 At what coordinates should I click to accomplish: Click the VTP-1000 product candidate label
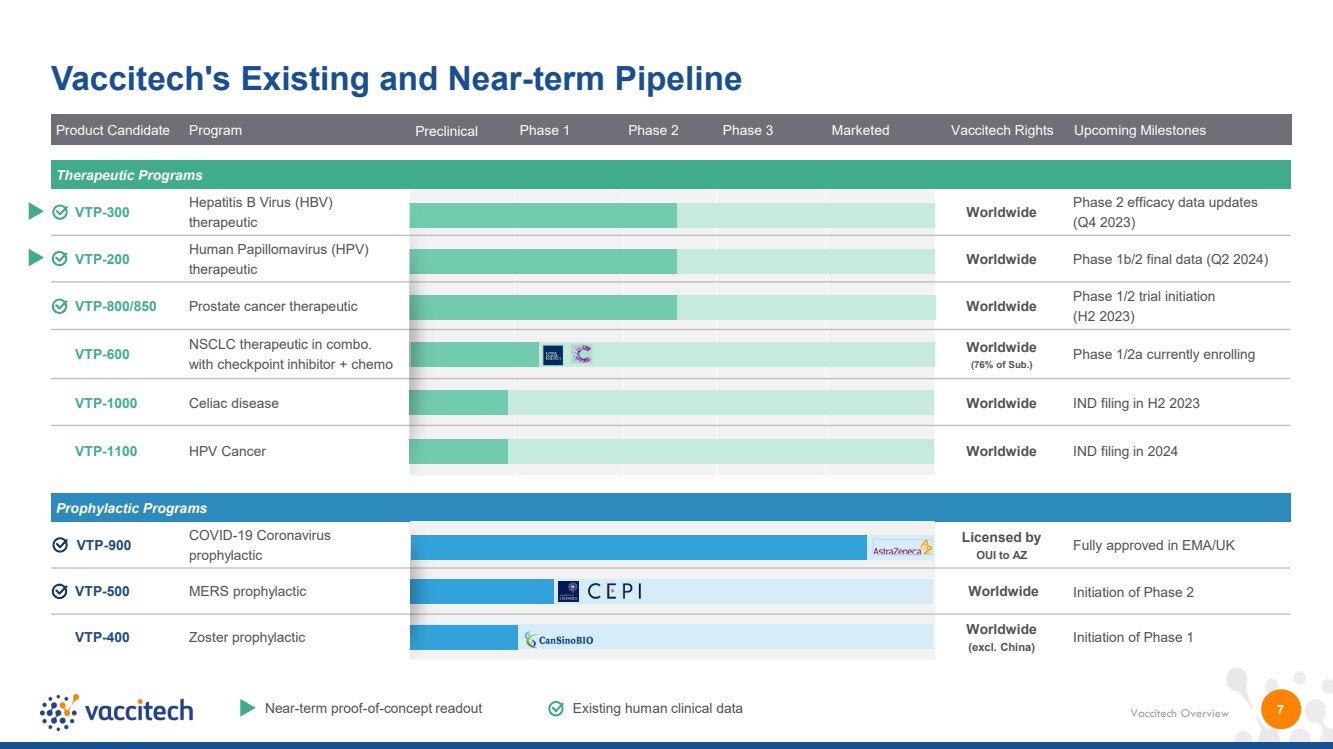click(106, 403)
